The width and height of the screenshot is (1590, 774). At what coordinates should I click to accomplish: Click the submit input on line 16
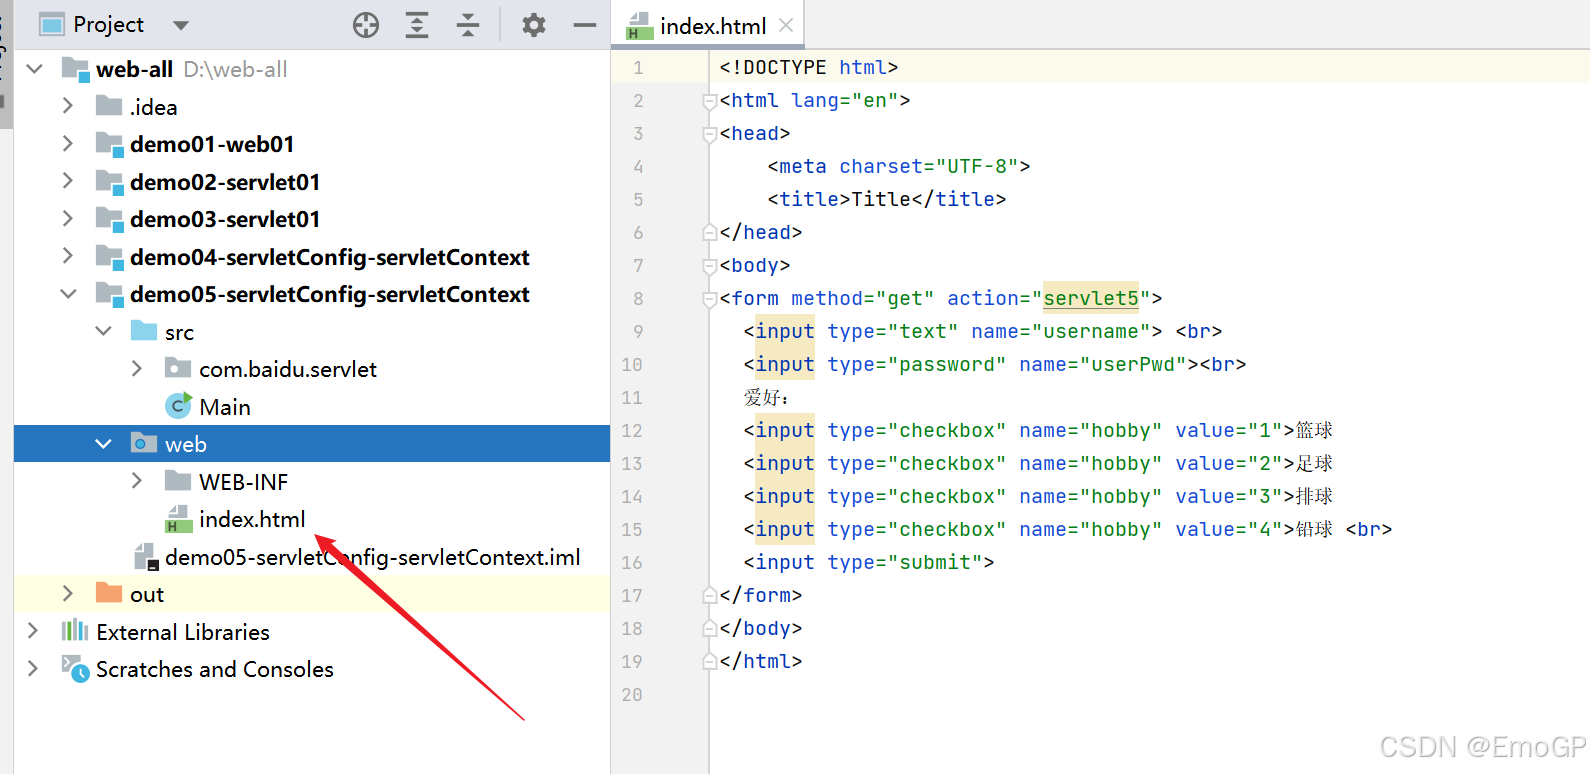[869, 562]
